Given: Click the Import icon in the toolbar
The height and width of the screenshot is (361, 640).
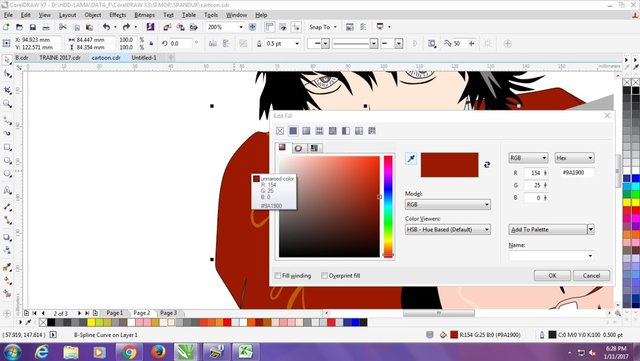Looking at the screenshot, I should point(167,27).
